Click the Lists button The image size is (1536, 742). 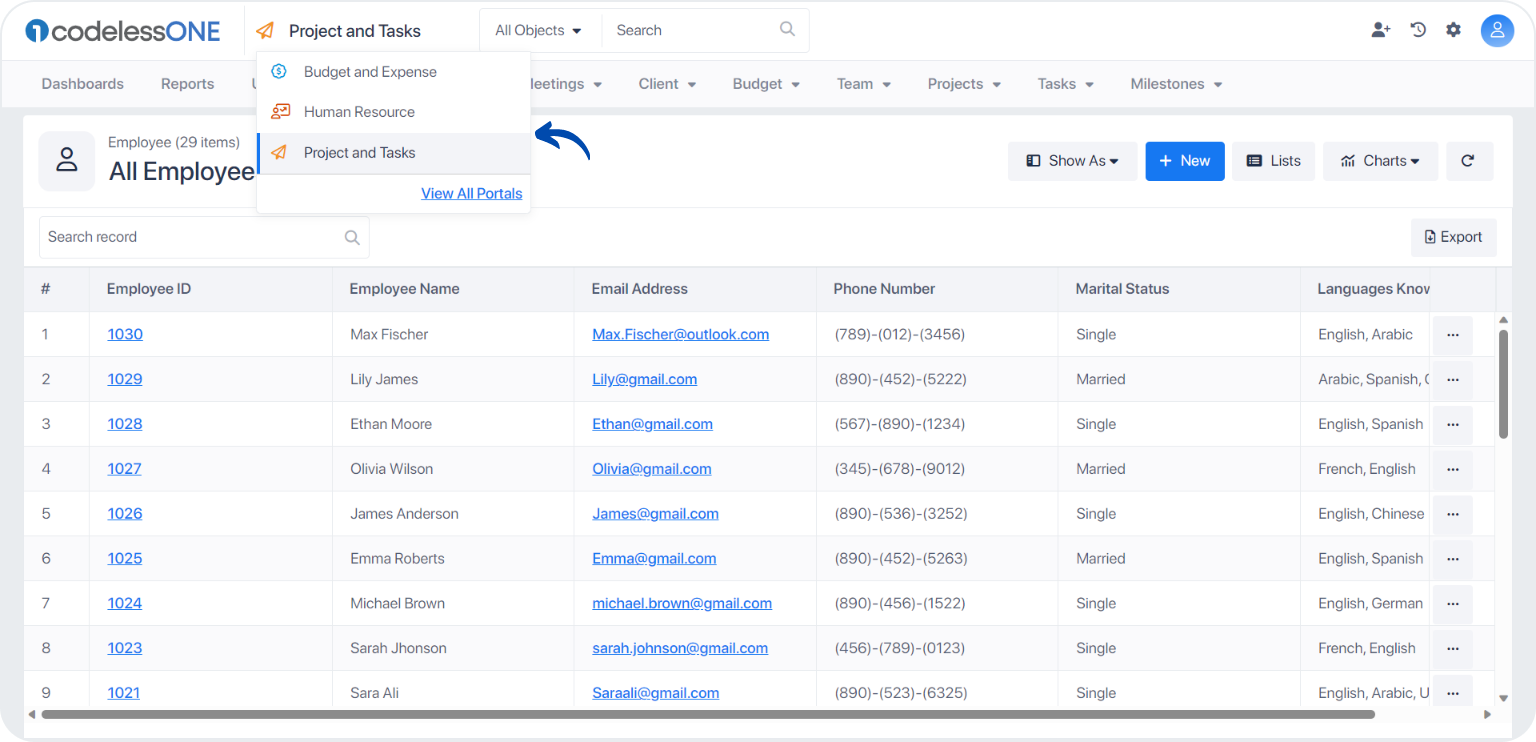tap(1274, 161)
